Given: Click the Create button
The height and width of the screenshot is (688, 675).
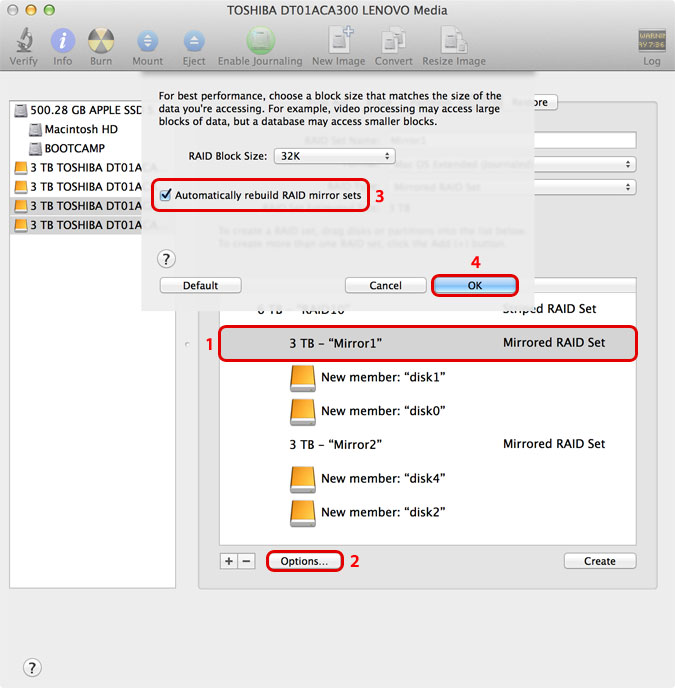Looking at the screenshot, I should pyautogui.click(x=599, y=561).
